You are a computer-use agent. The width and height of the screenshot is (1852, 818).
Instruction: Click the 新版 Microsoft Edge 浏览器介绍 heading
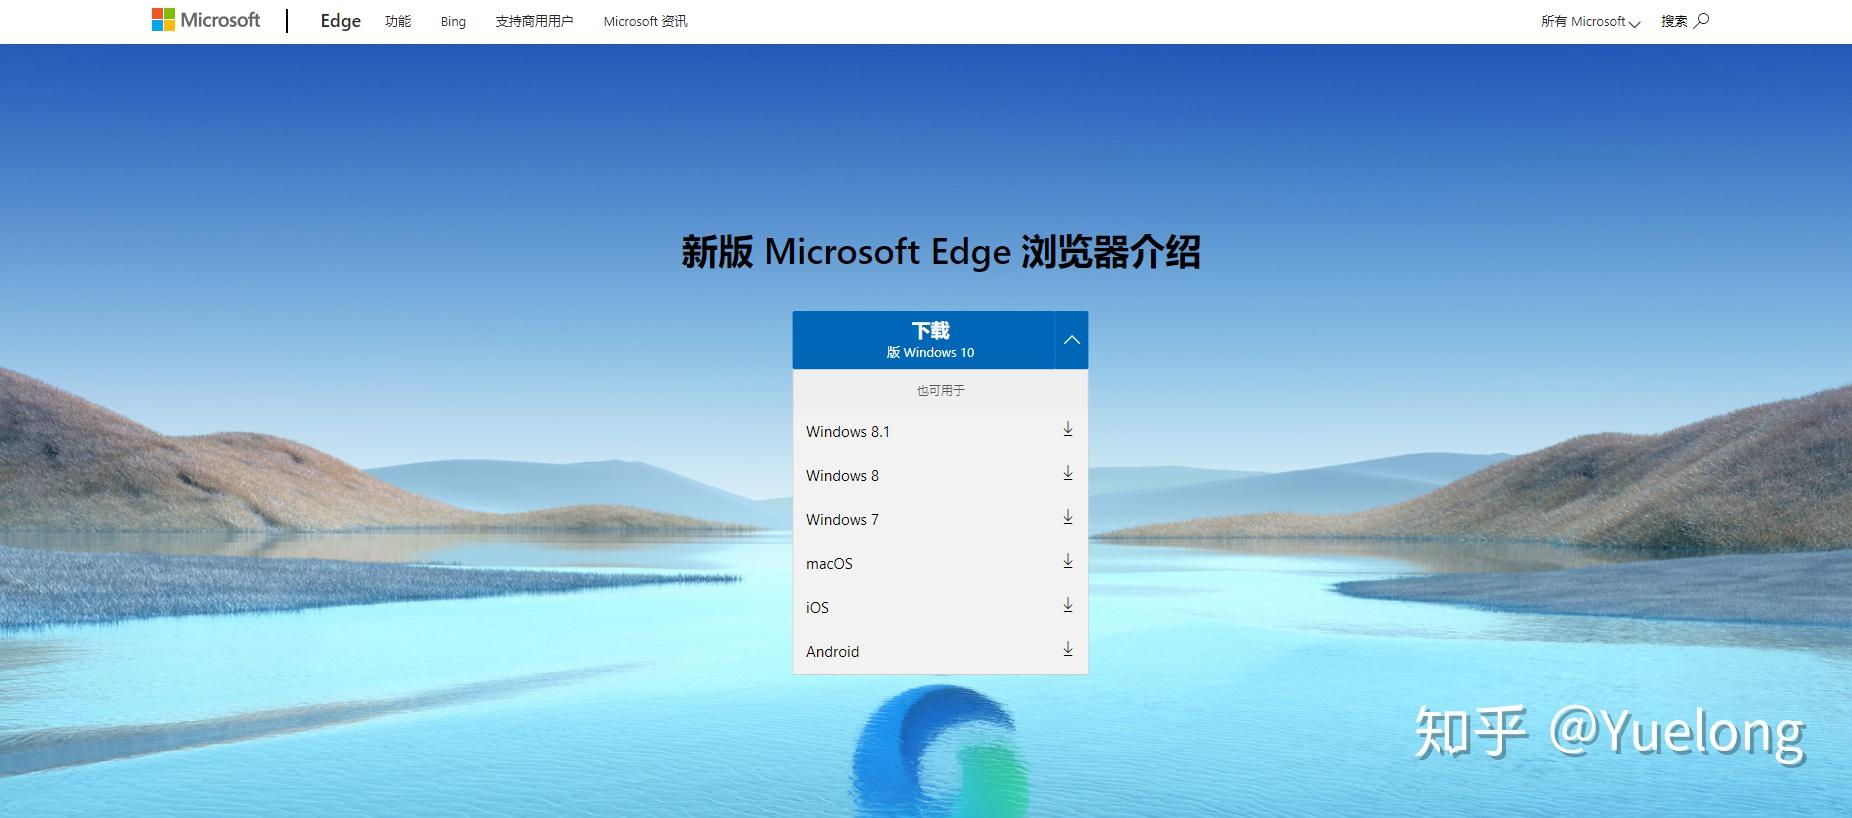pos(940,252)
